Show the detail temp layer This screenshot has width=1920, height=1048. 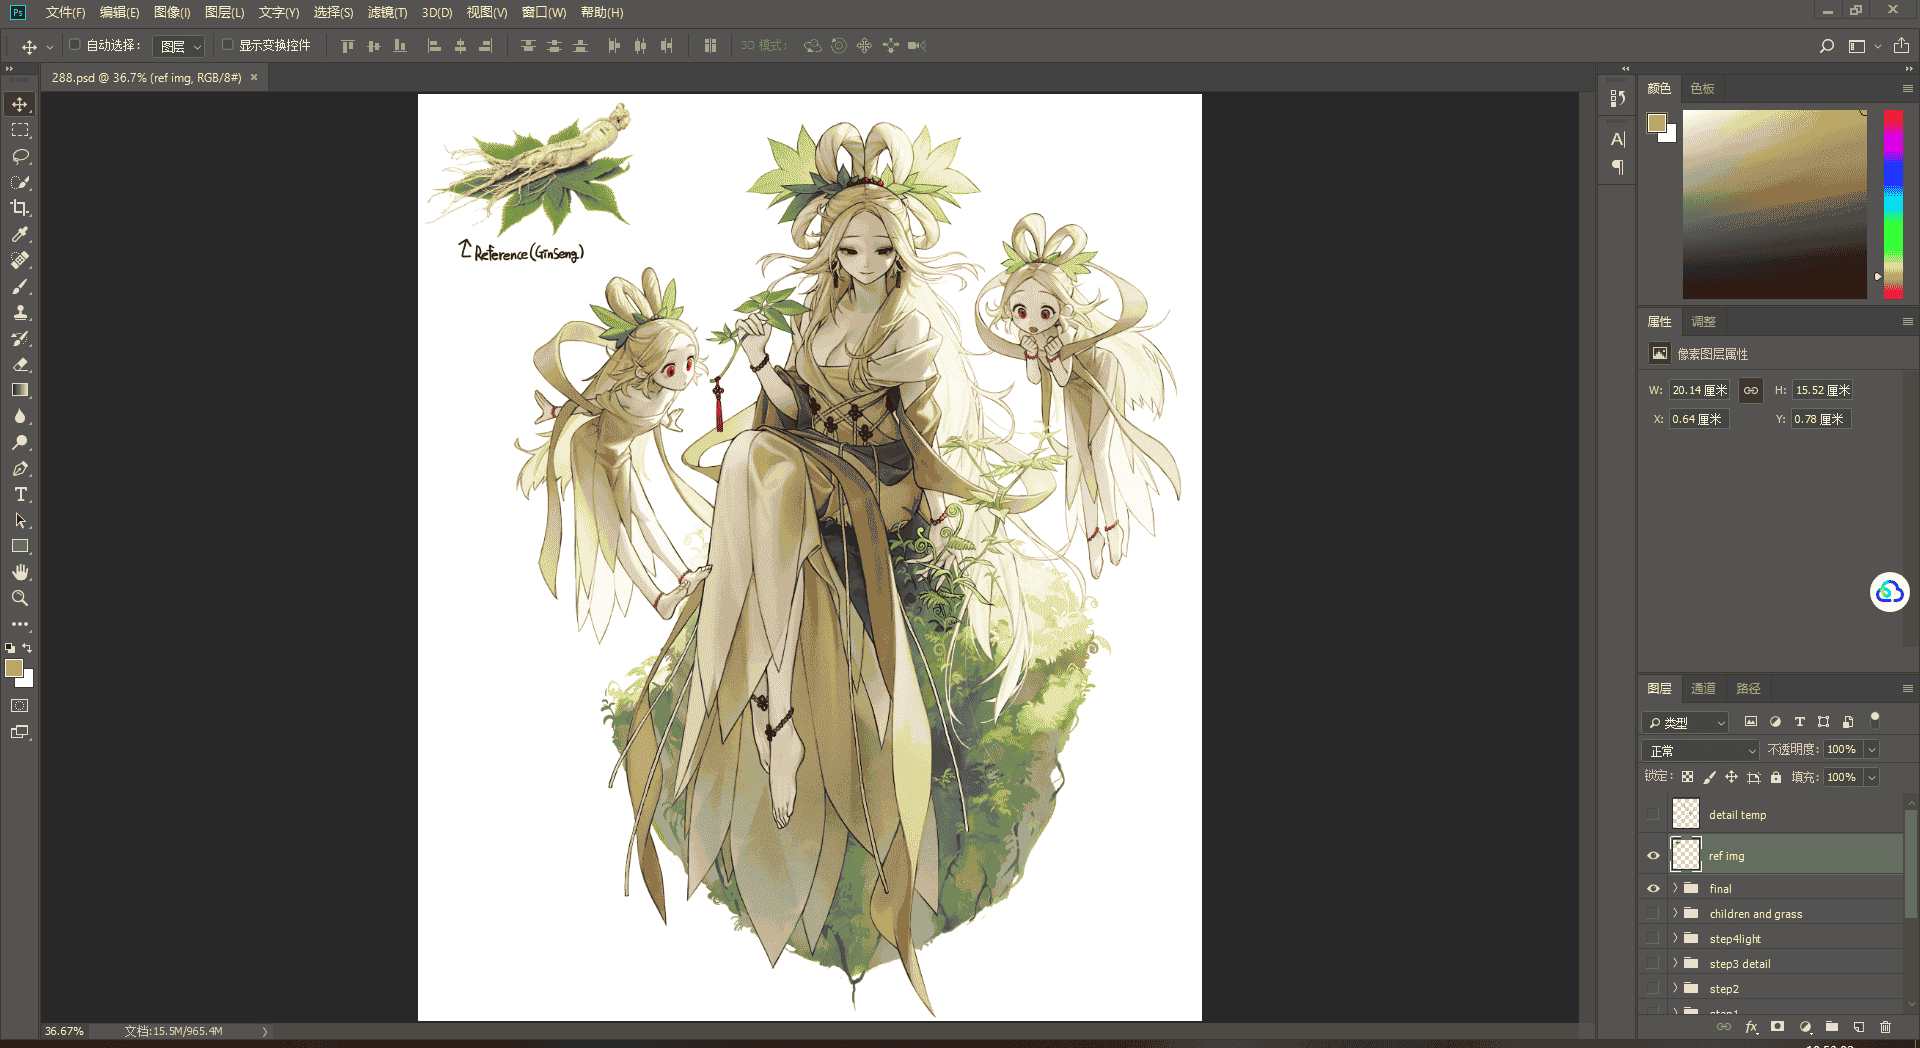1653,815
